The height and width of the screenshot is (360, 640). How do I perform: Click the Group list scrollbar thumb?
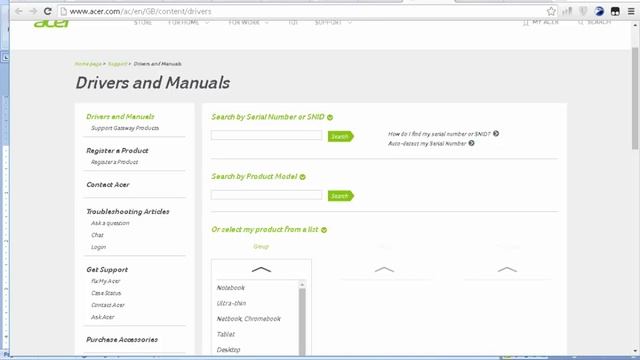pos(302,322)
